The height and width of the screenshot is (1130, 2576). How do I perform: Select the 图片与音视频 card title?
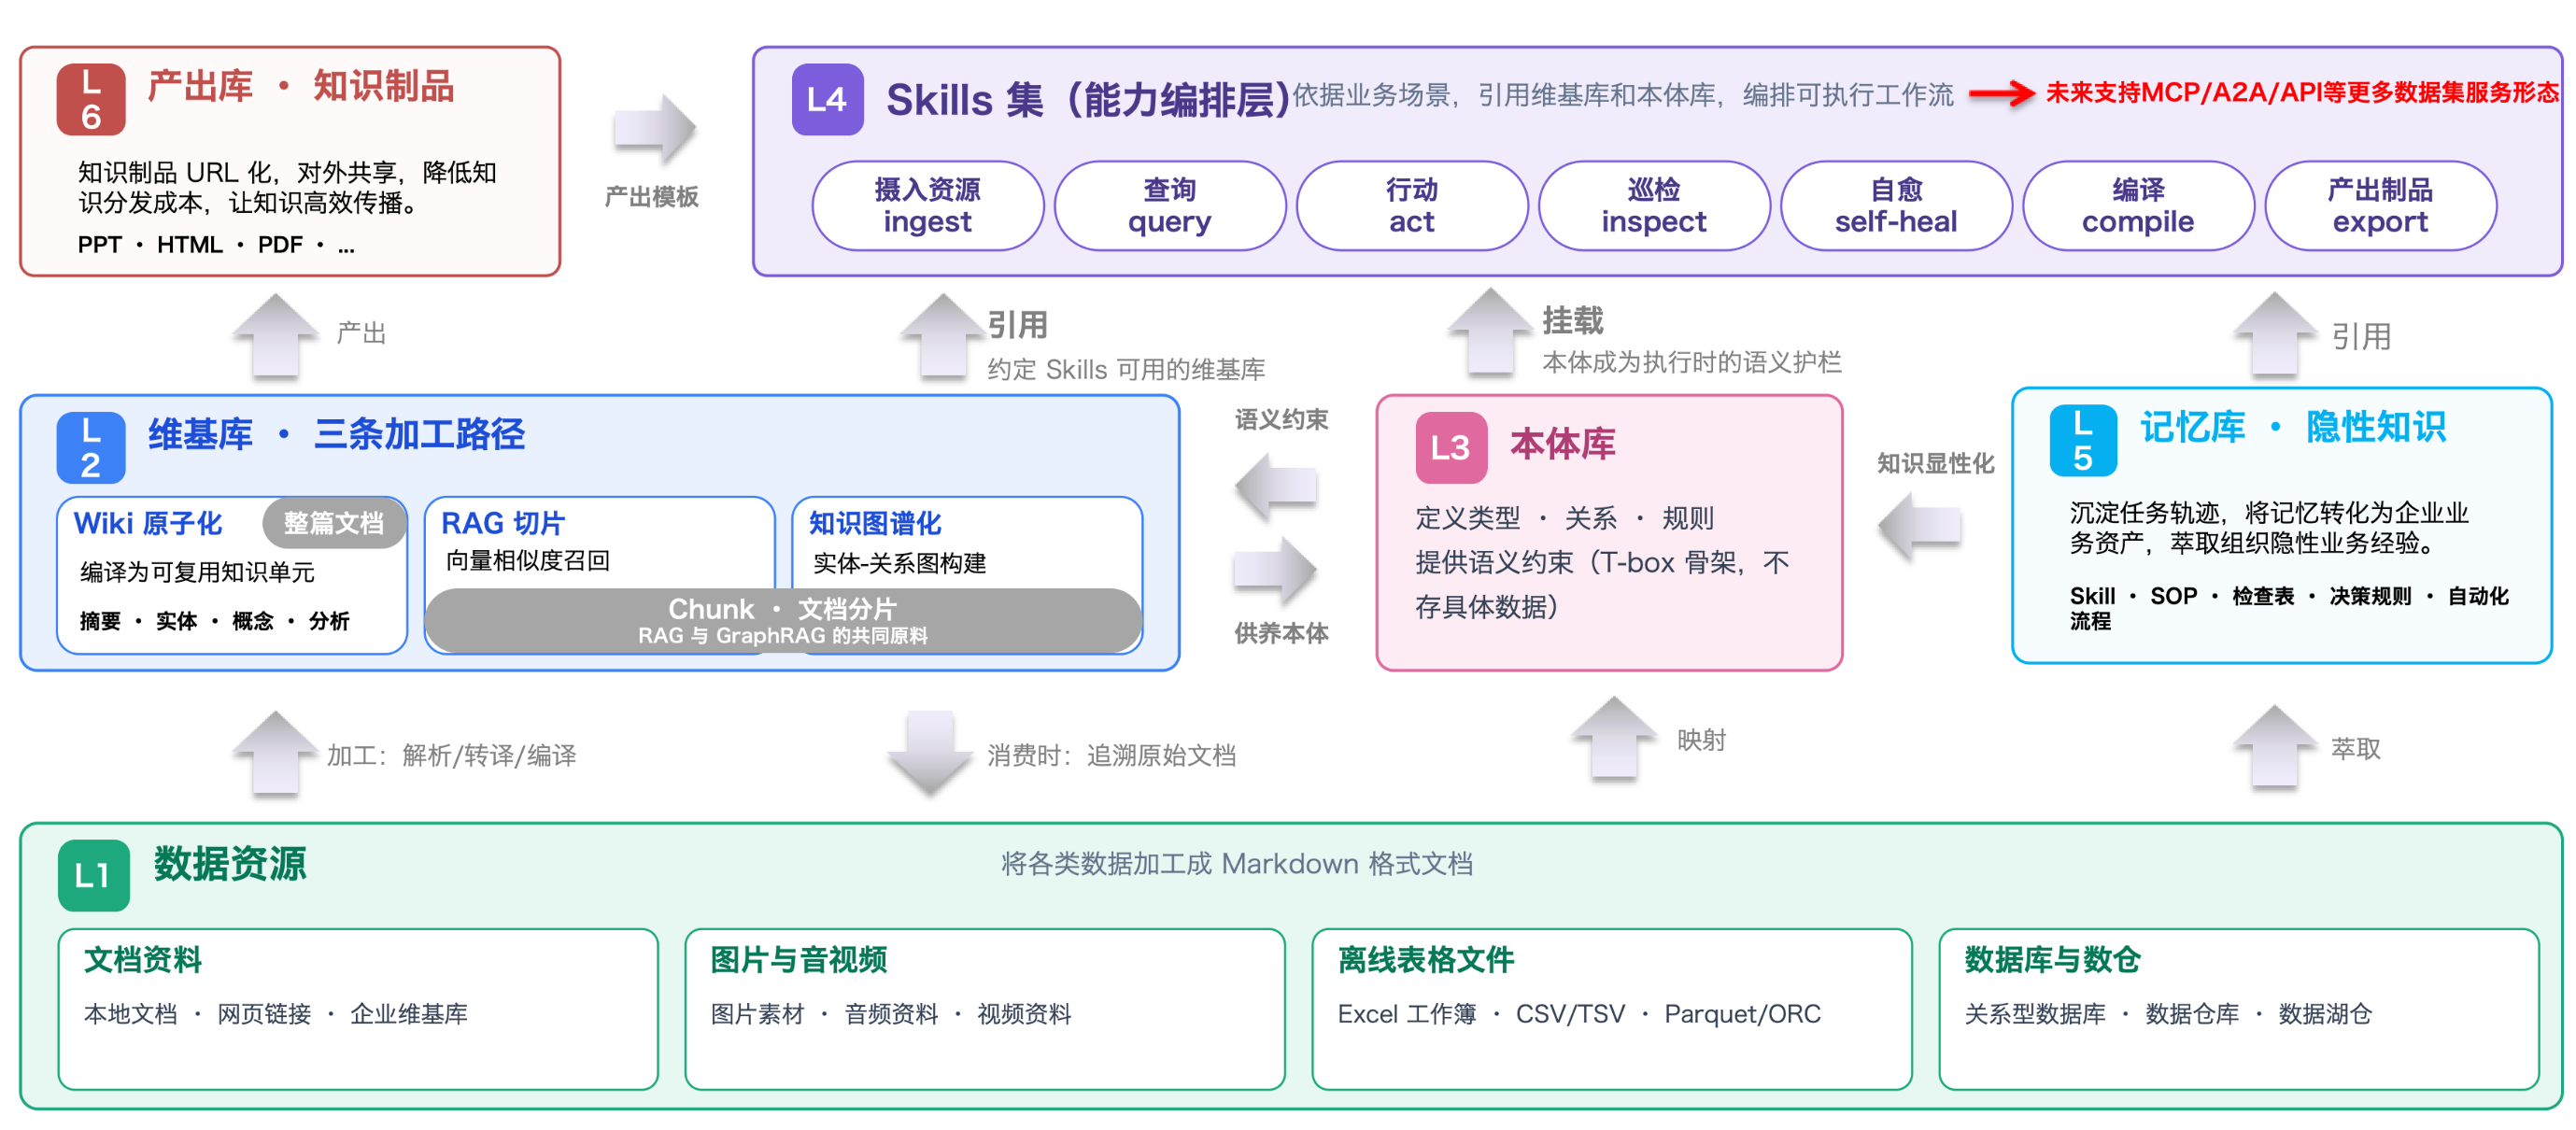[x=798, y=959]
